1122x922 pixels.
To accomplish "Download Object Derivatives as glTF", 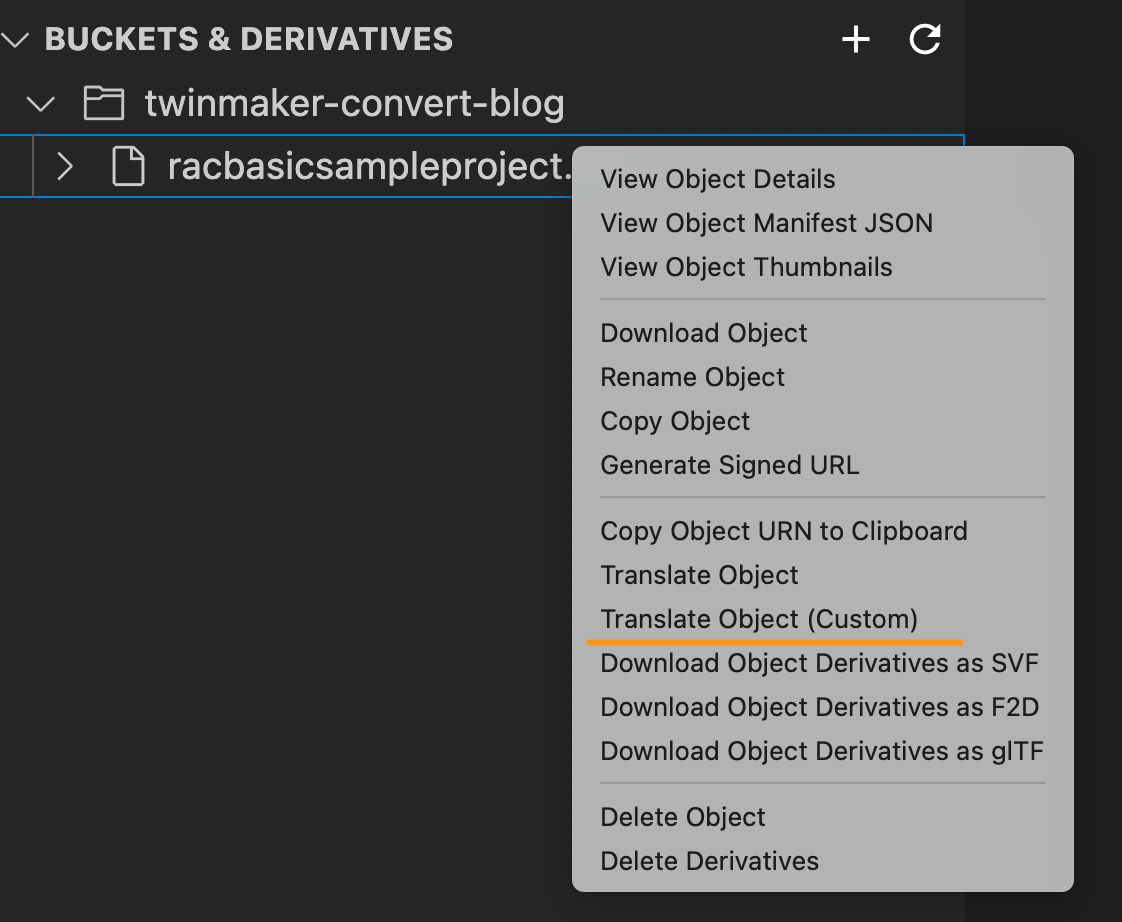I will point(821,751).
